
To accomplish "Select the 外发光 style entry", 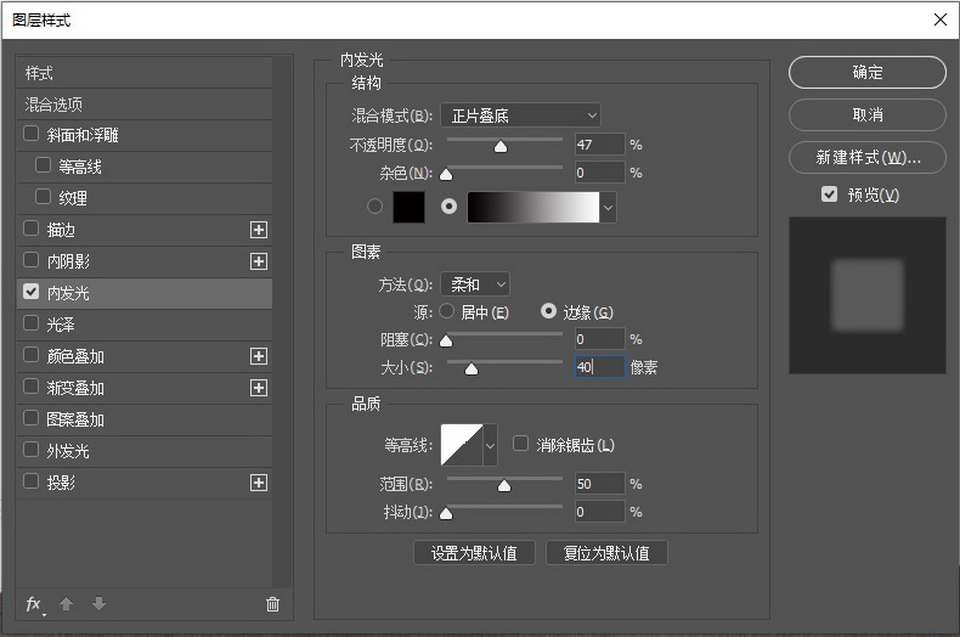I will [68, 451].
